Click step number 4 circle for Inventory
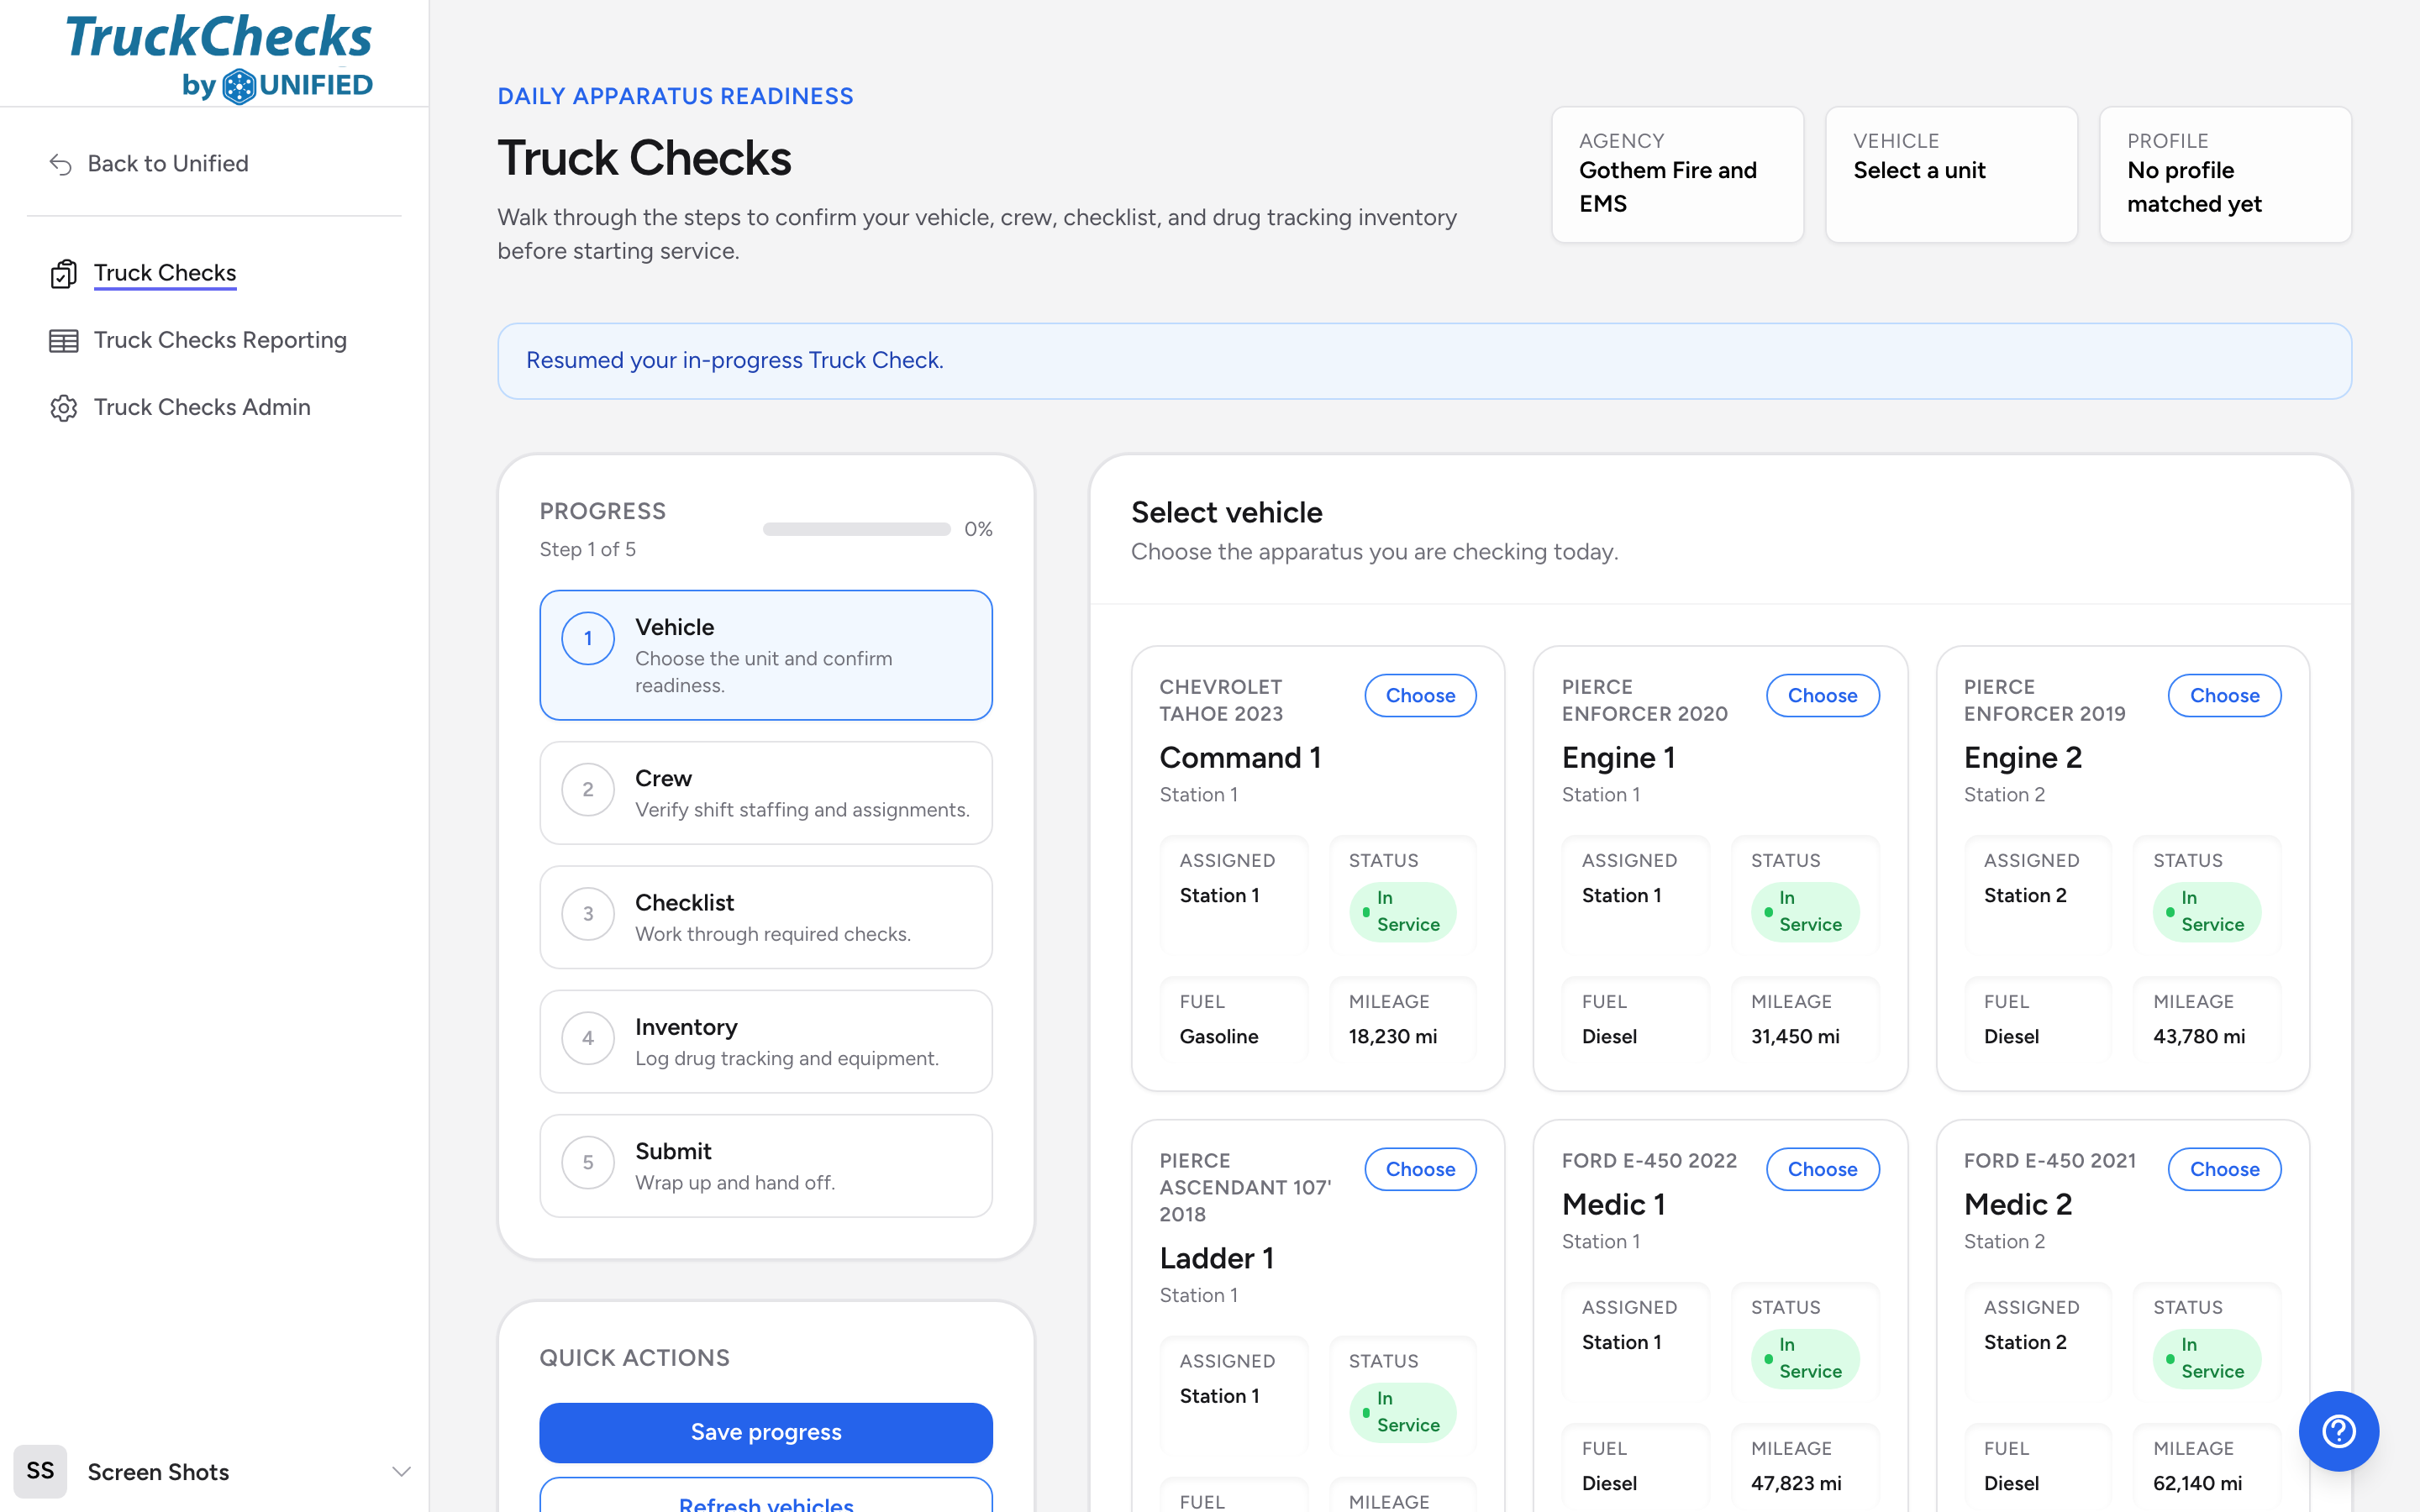Viewport: 2420px width, 1512px height. [588, 1038]
